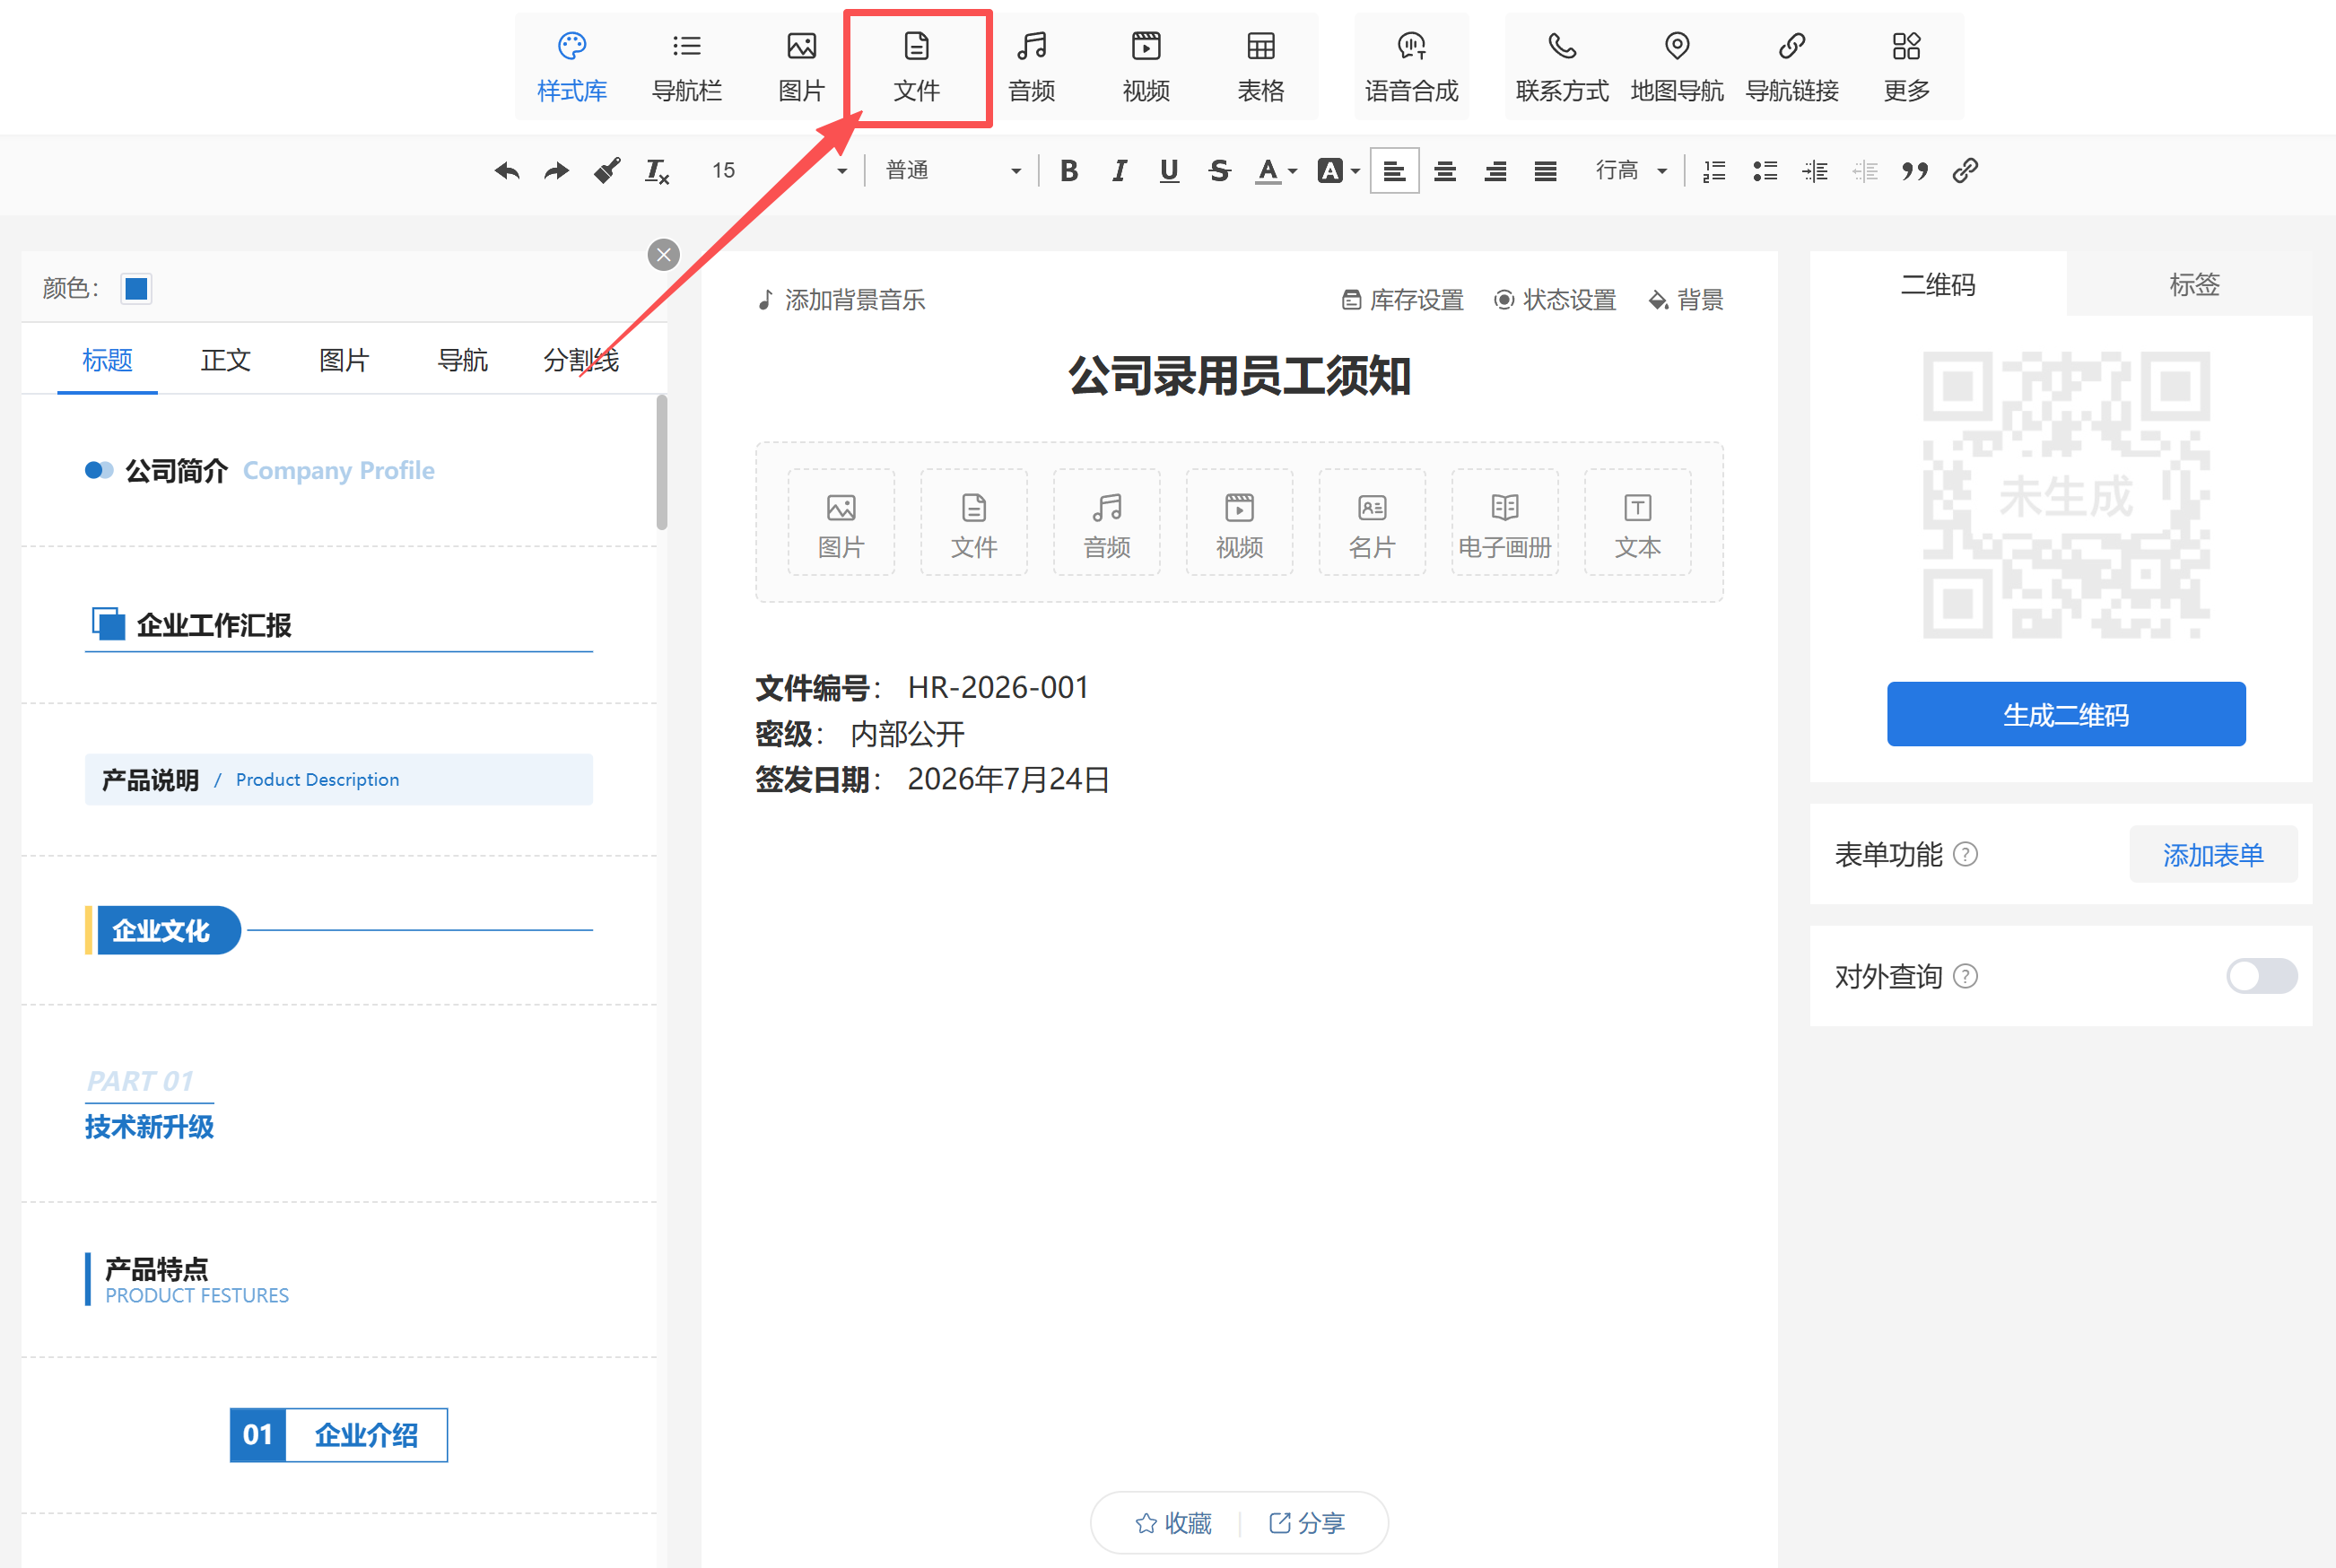Switch to the 标签 tab
This screenshot has height=1568, width=2336.
(2194, 285)
